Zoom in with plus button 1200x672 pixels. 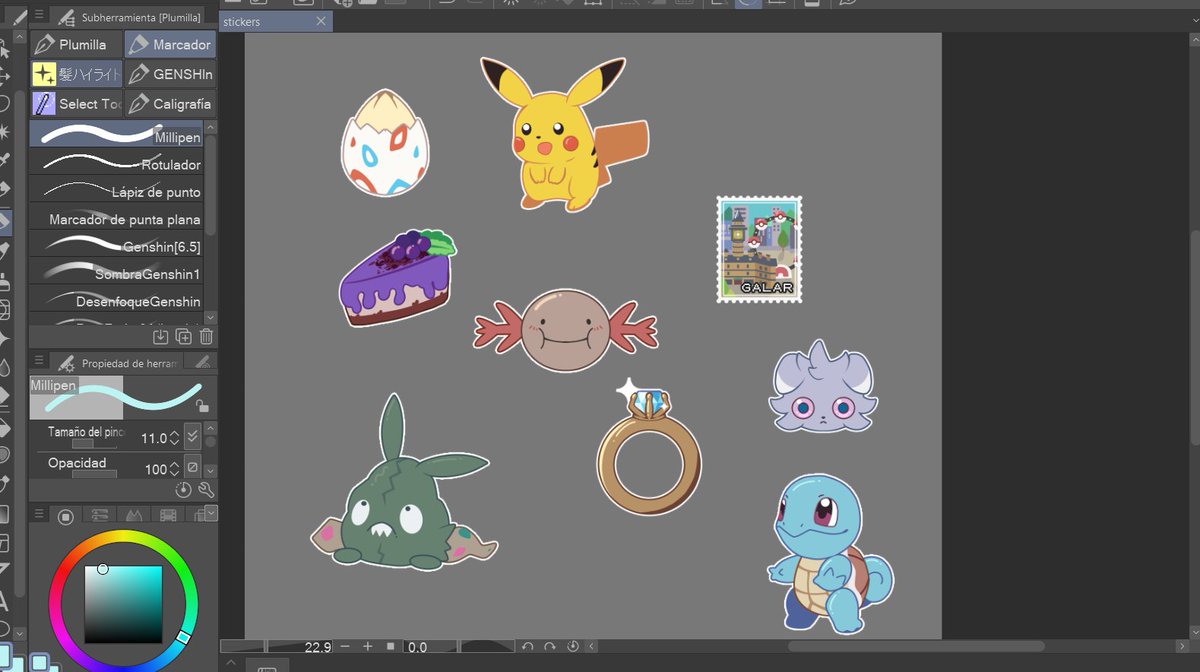[x=368, y=647]
